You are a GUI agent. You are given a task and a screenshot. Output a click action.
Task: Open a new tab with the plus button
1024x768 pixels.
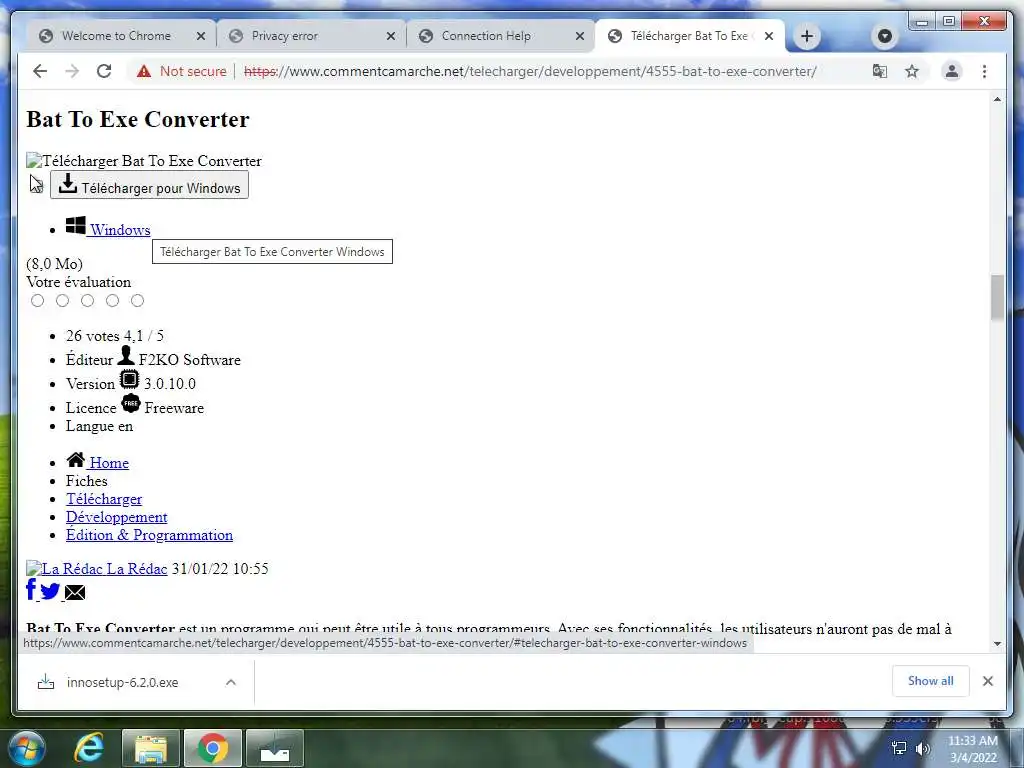[807, 36]
